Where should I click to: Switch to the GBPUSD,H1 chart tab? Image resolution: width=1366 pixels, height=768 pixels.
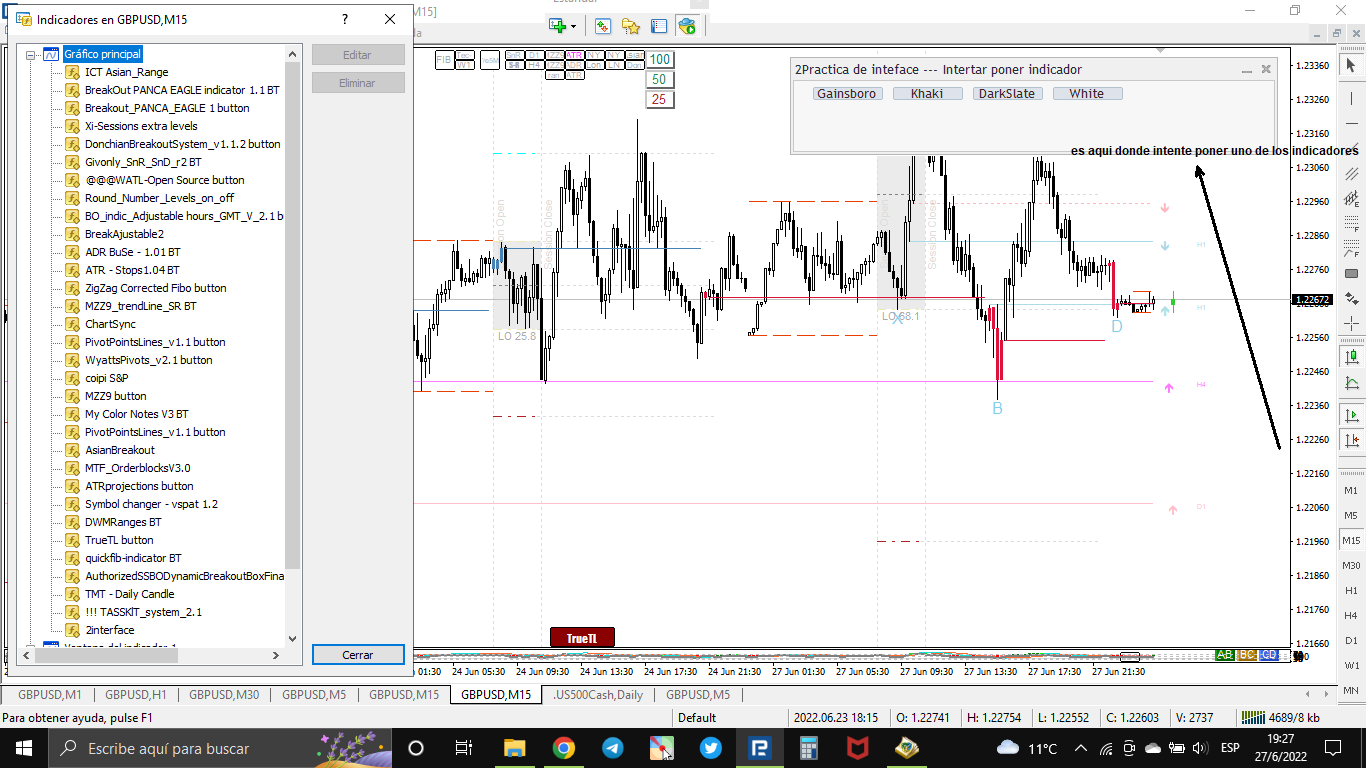coord(136,695)
